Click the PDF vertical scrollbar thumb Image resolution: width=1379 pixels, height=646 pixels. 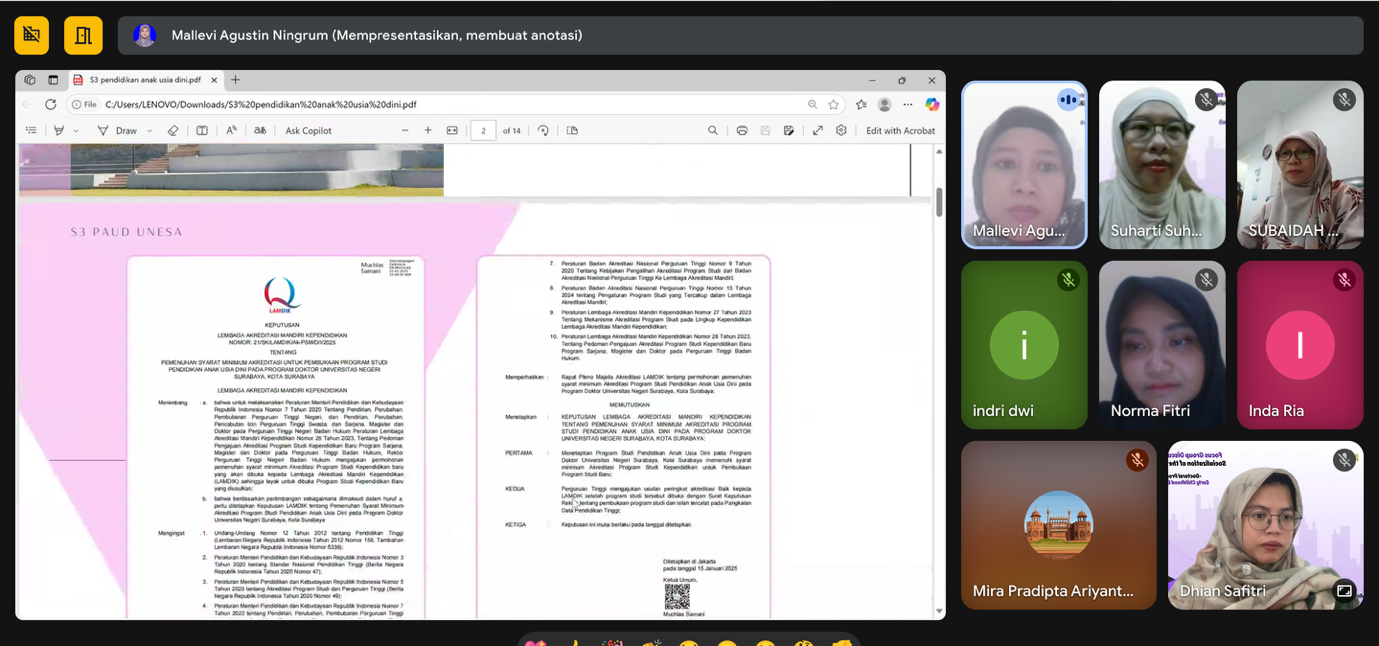[939, 201]
